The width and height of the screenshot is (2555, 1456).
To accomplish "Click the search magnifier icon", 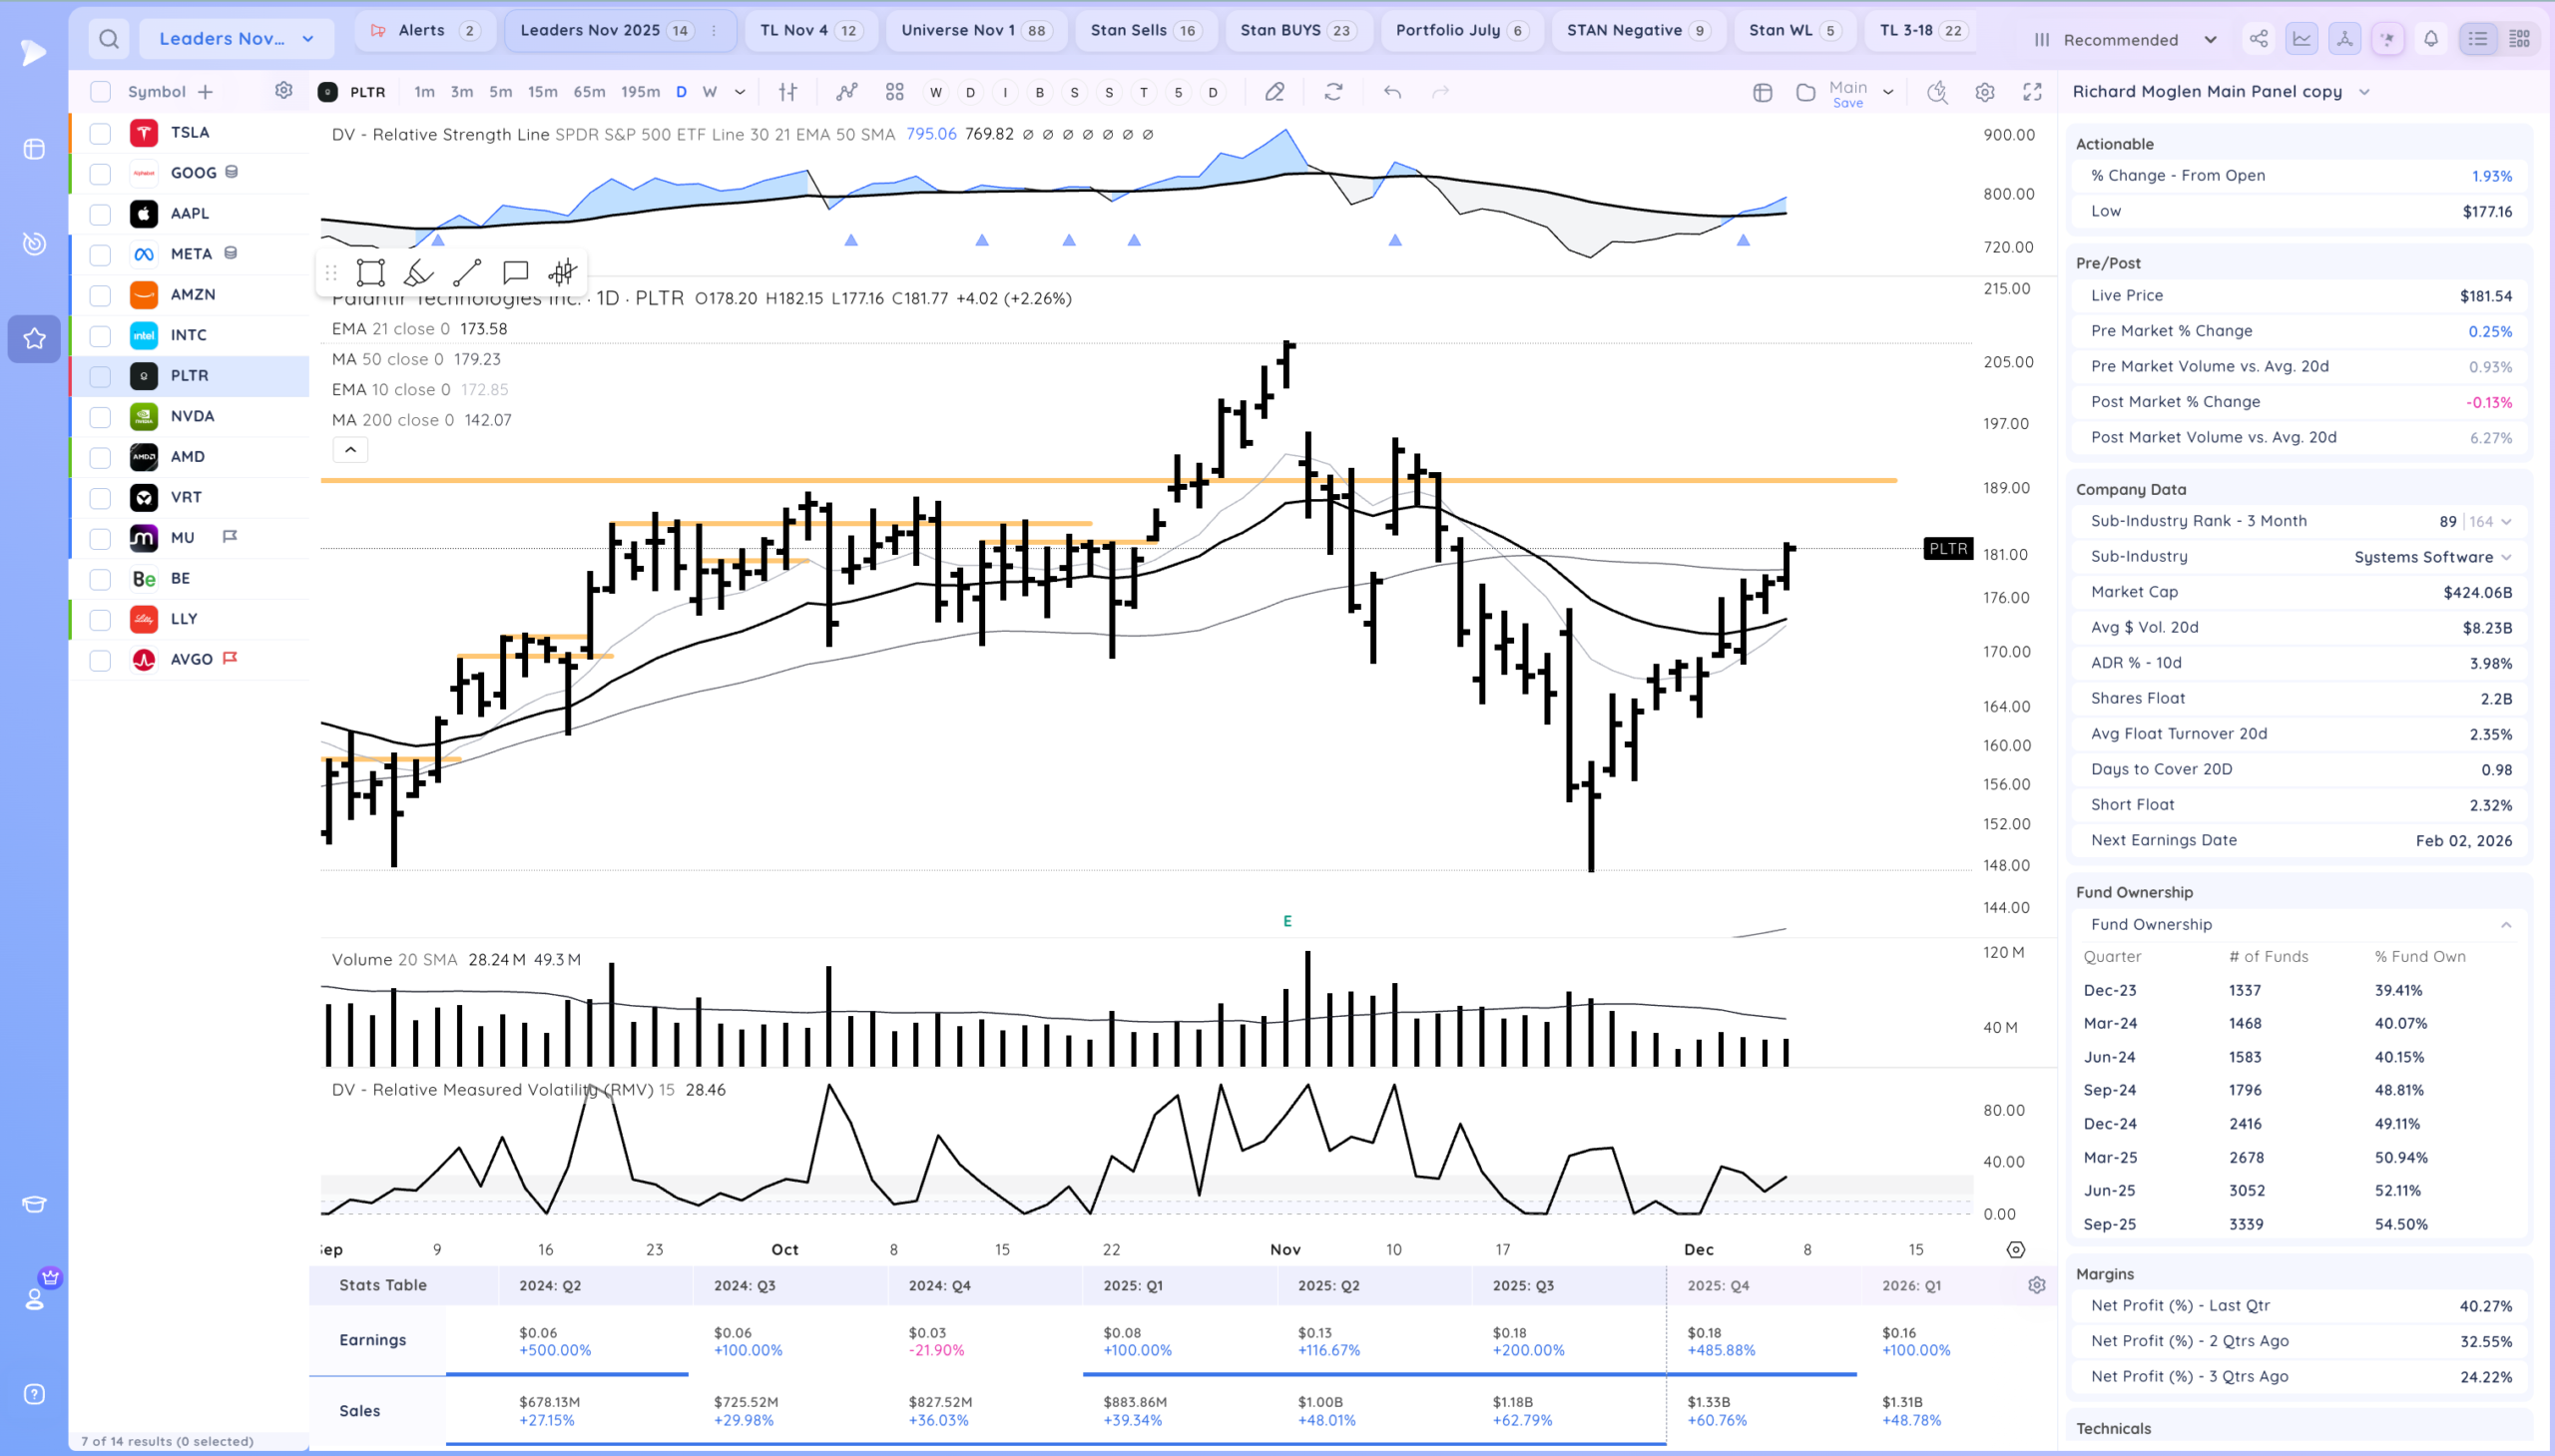I will tap(109, 39).
